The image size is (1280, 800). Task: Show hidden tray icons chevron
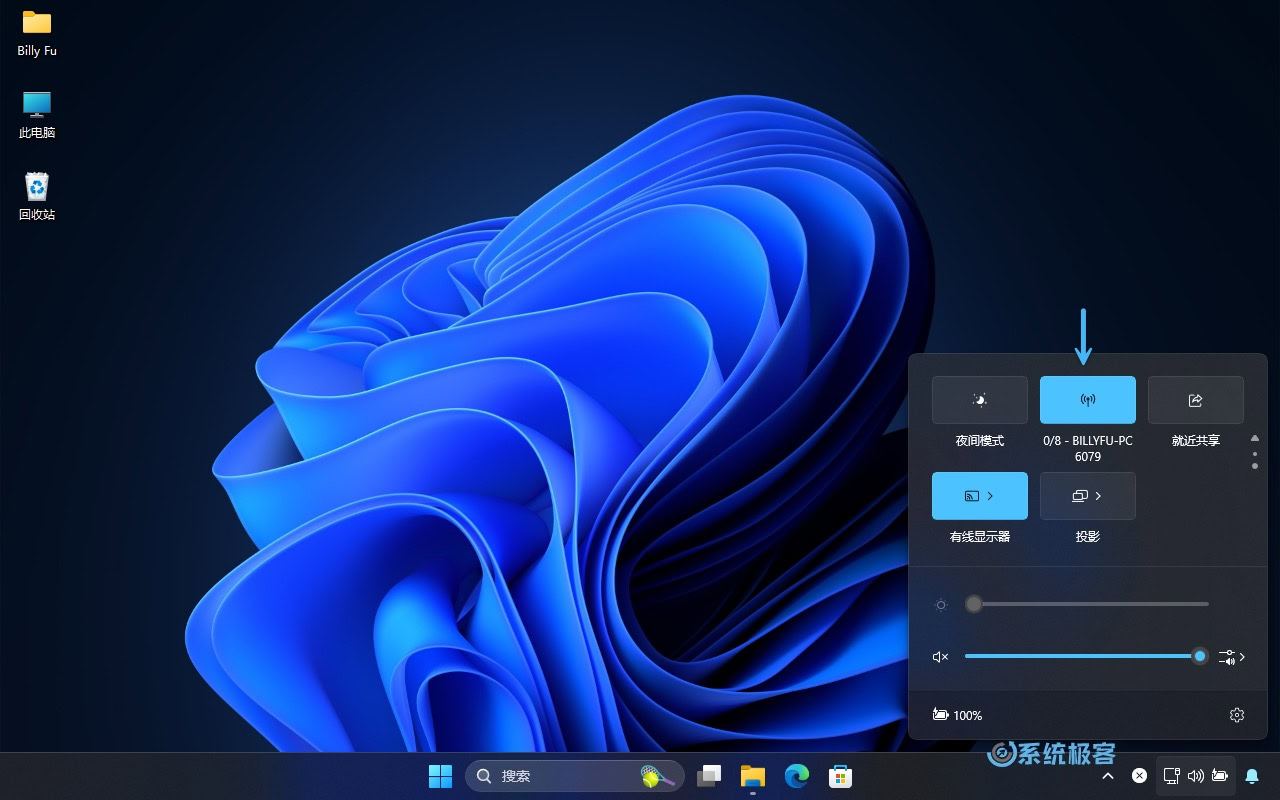click(x=1108, y=776)
